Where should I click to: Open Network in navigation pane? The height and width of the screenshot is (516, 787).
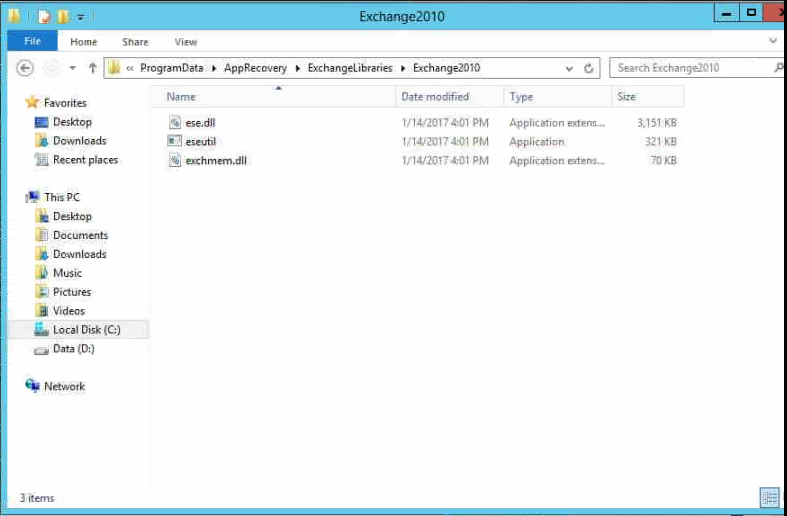pos(55,386)
